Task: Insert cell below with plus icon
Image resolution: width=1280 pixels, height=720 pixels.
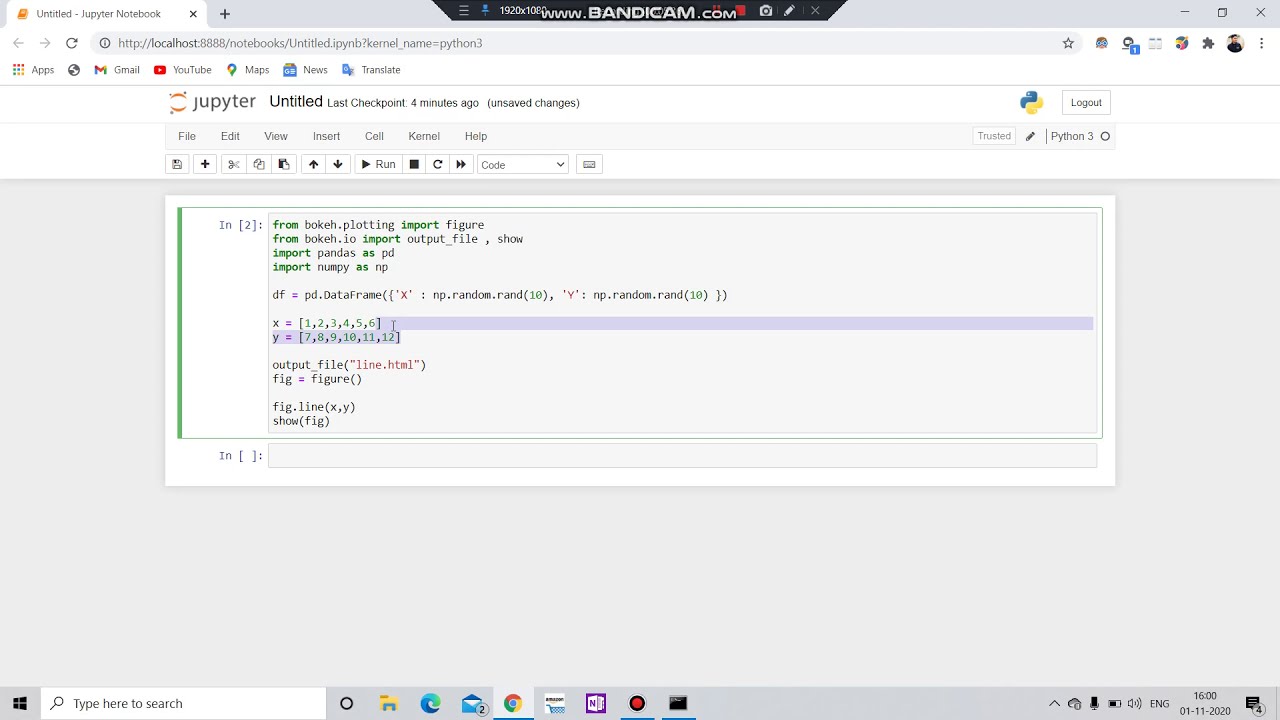Action: (205, 165)
